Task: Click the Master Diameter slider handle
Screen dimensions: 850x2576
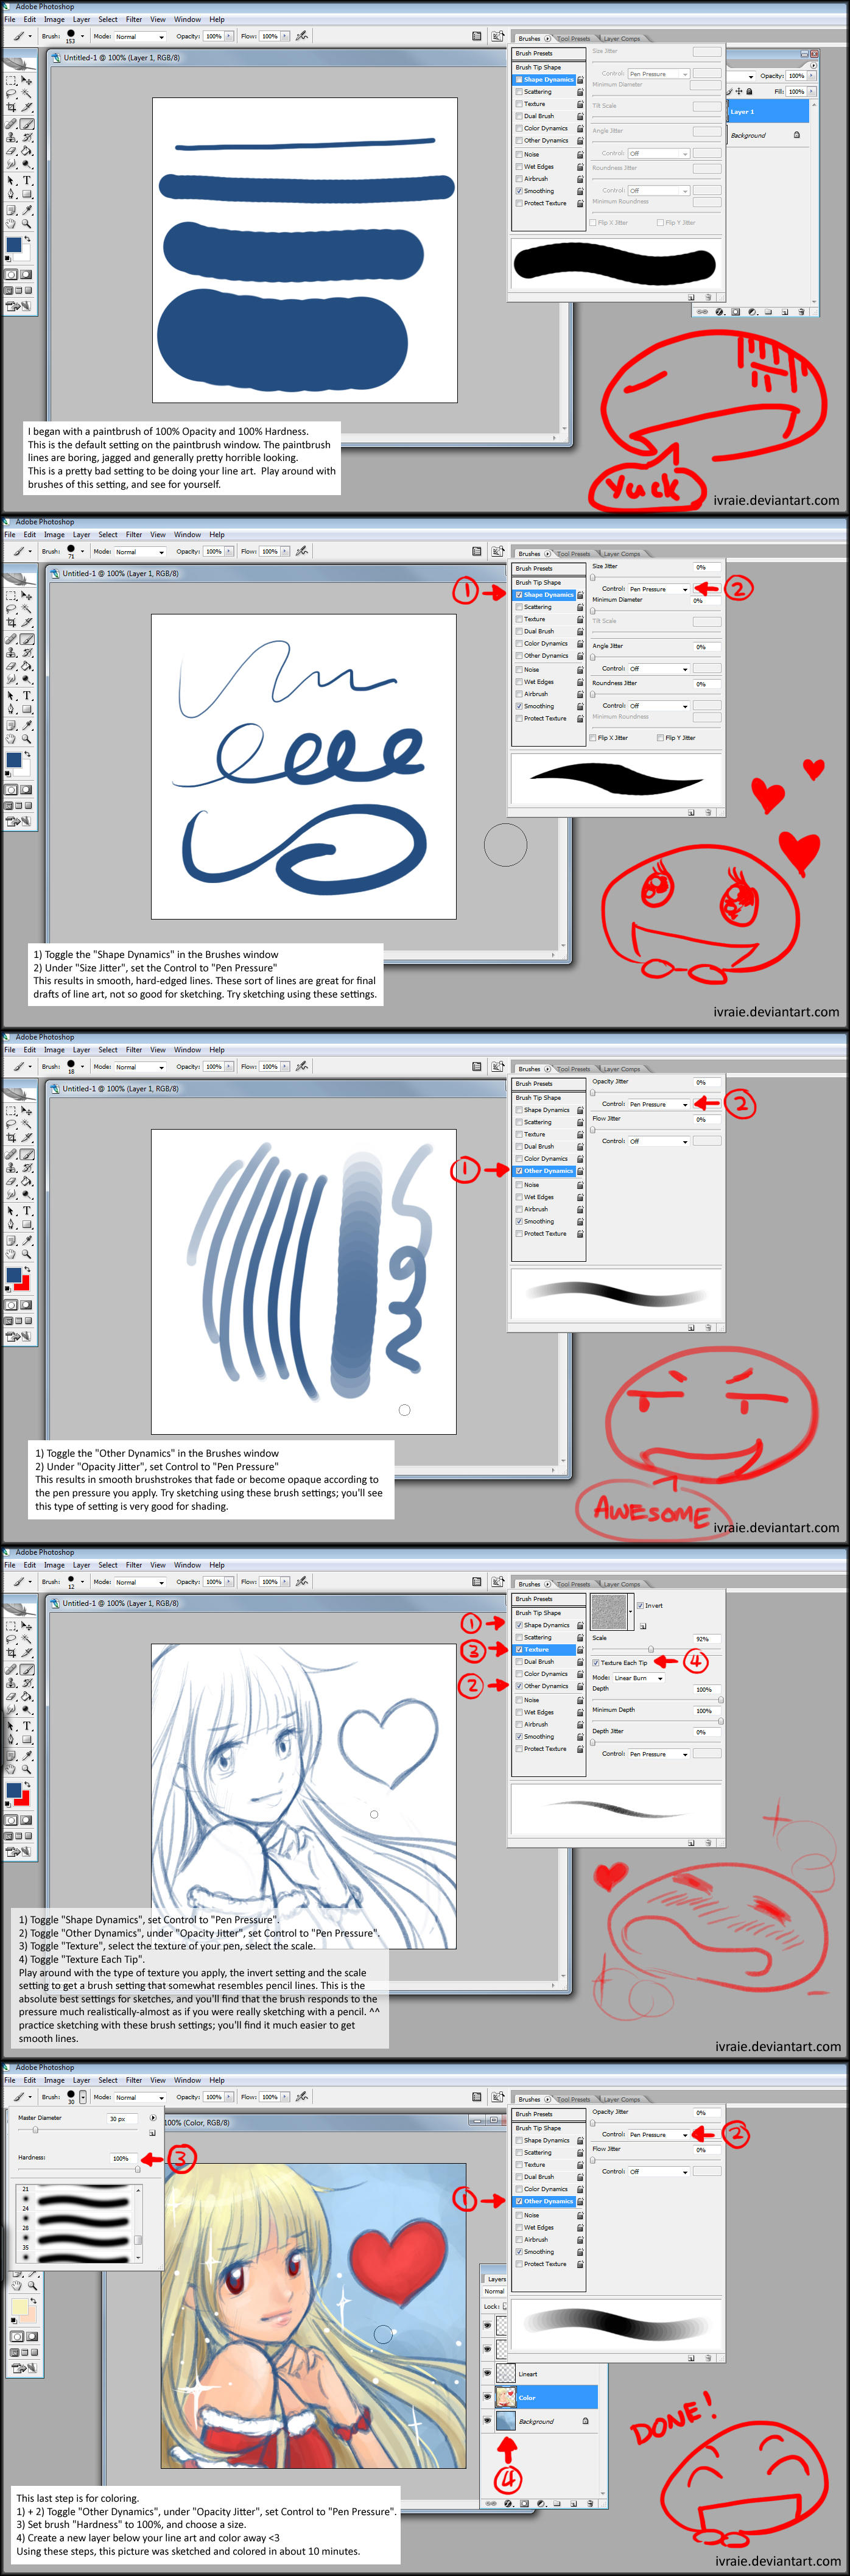Action: 35,2130
